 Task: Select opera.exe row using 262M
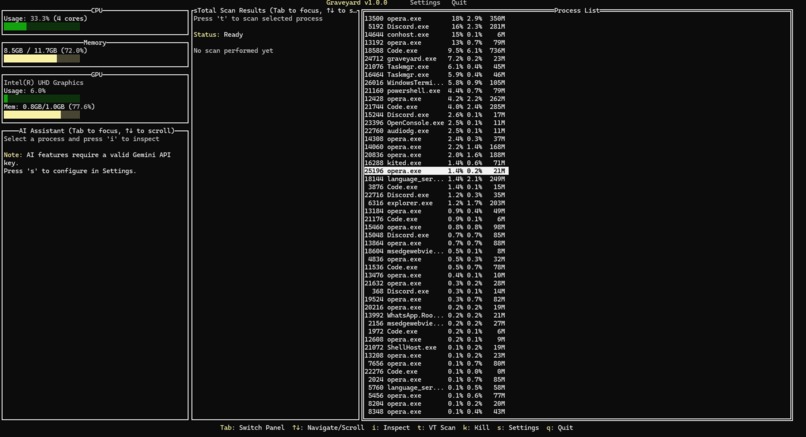[435, 99]
